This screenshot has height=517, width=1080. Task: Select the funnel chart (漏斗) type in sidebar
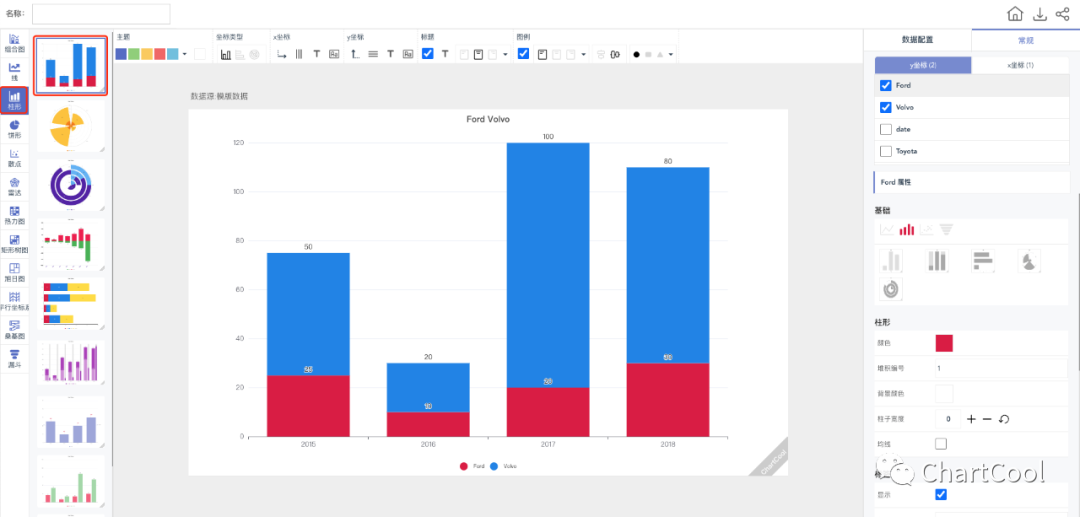pos(15,358)
